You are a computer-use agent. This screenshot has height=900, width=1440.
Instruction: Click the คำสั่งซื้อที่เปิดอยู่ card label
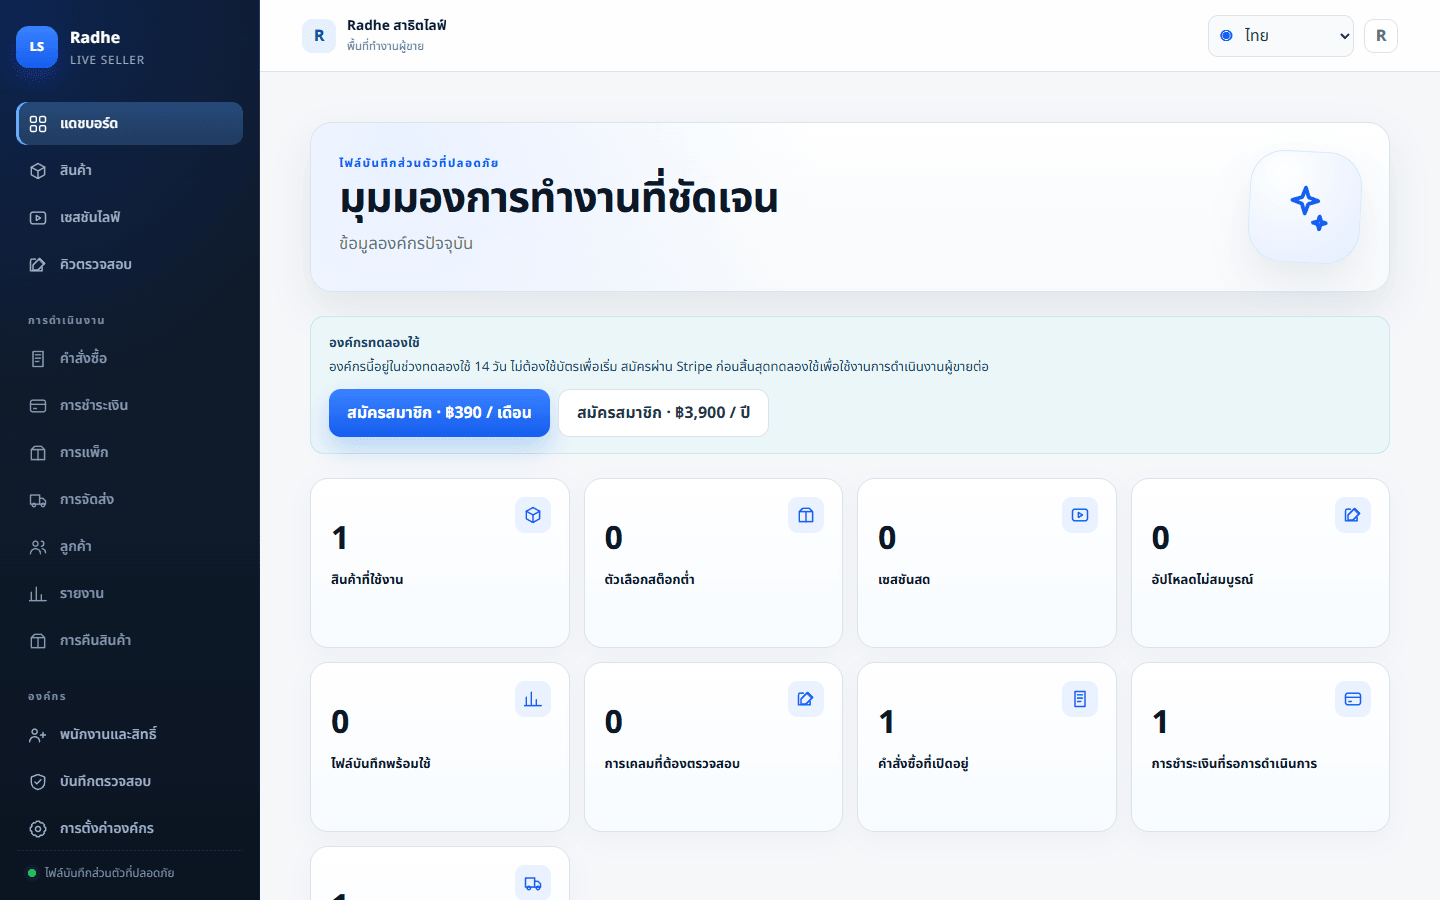(x=923, y=763)
